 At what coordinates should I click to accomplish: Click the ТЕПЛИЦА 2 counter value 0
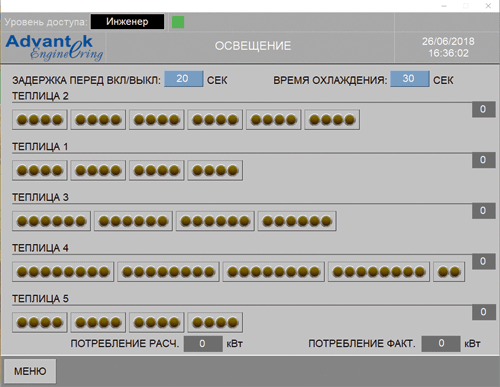[483, 110]
